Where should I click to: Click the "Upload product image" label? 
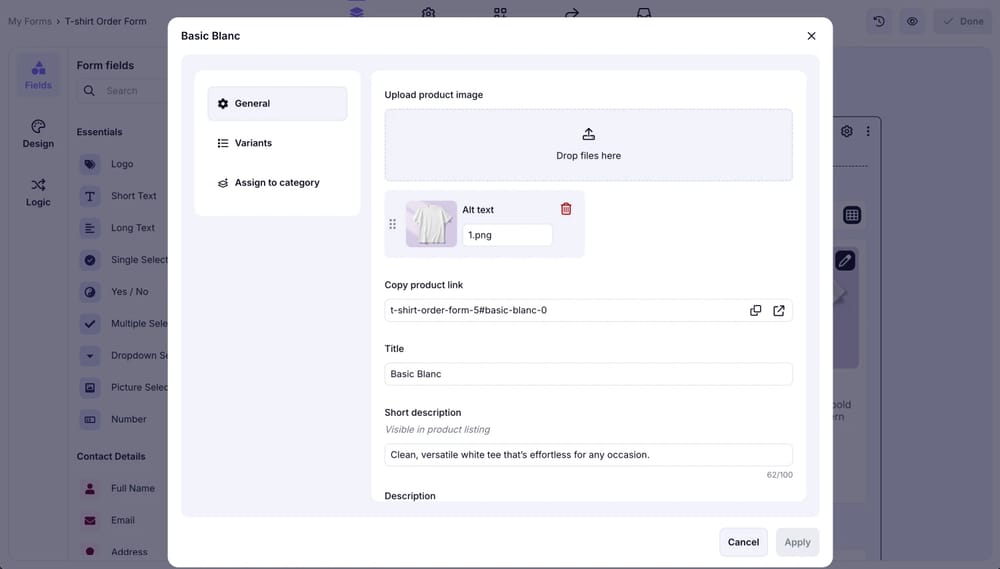(434, 94)
